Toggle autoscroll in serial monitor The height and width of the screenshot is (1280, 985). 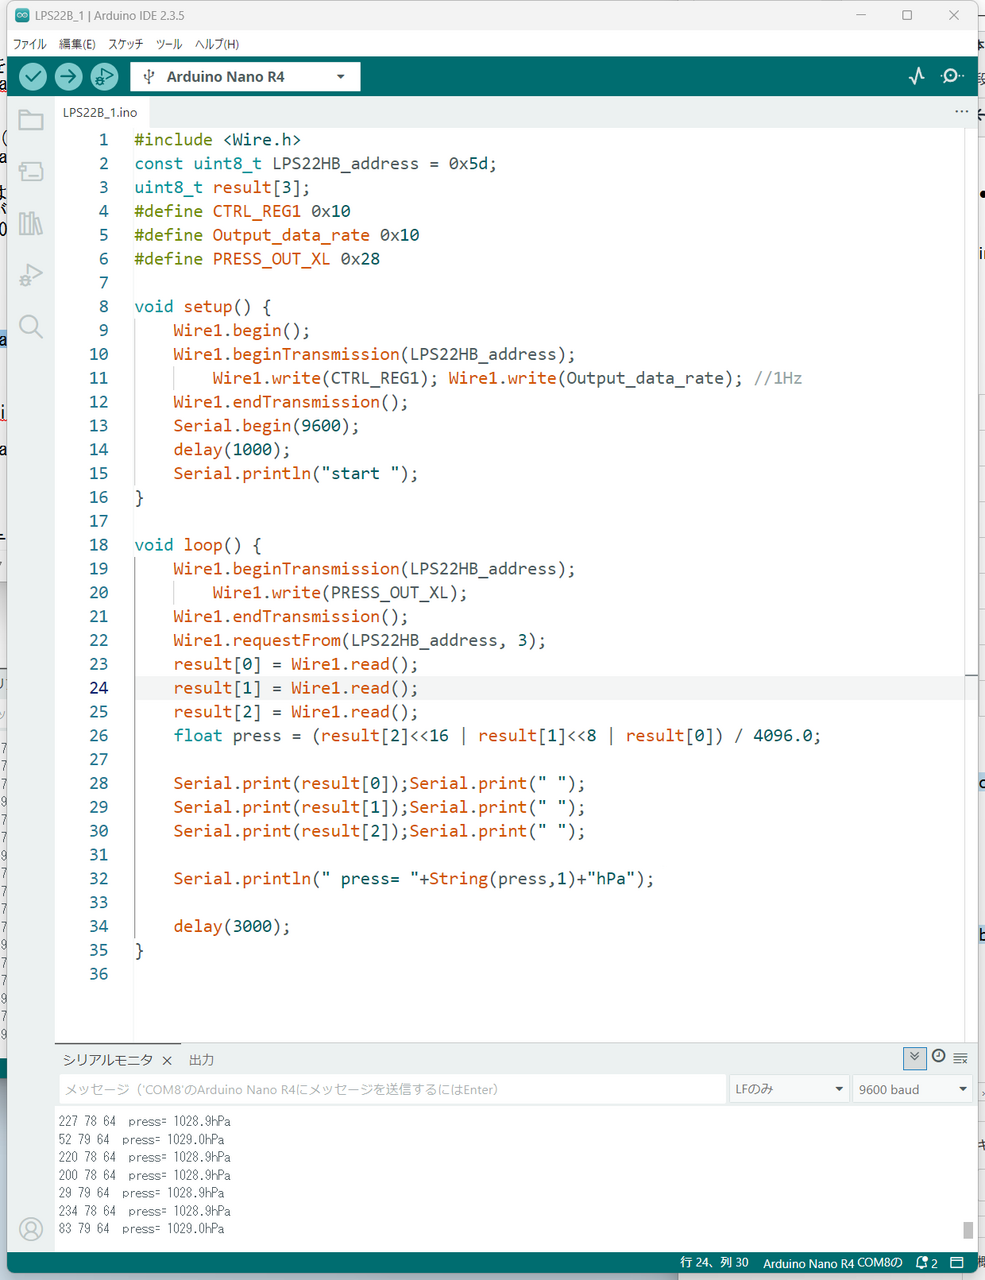coord(914,1057)
